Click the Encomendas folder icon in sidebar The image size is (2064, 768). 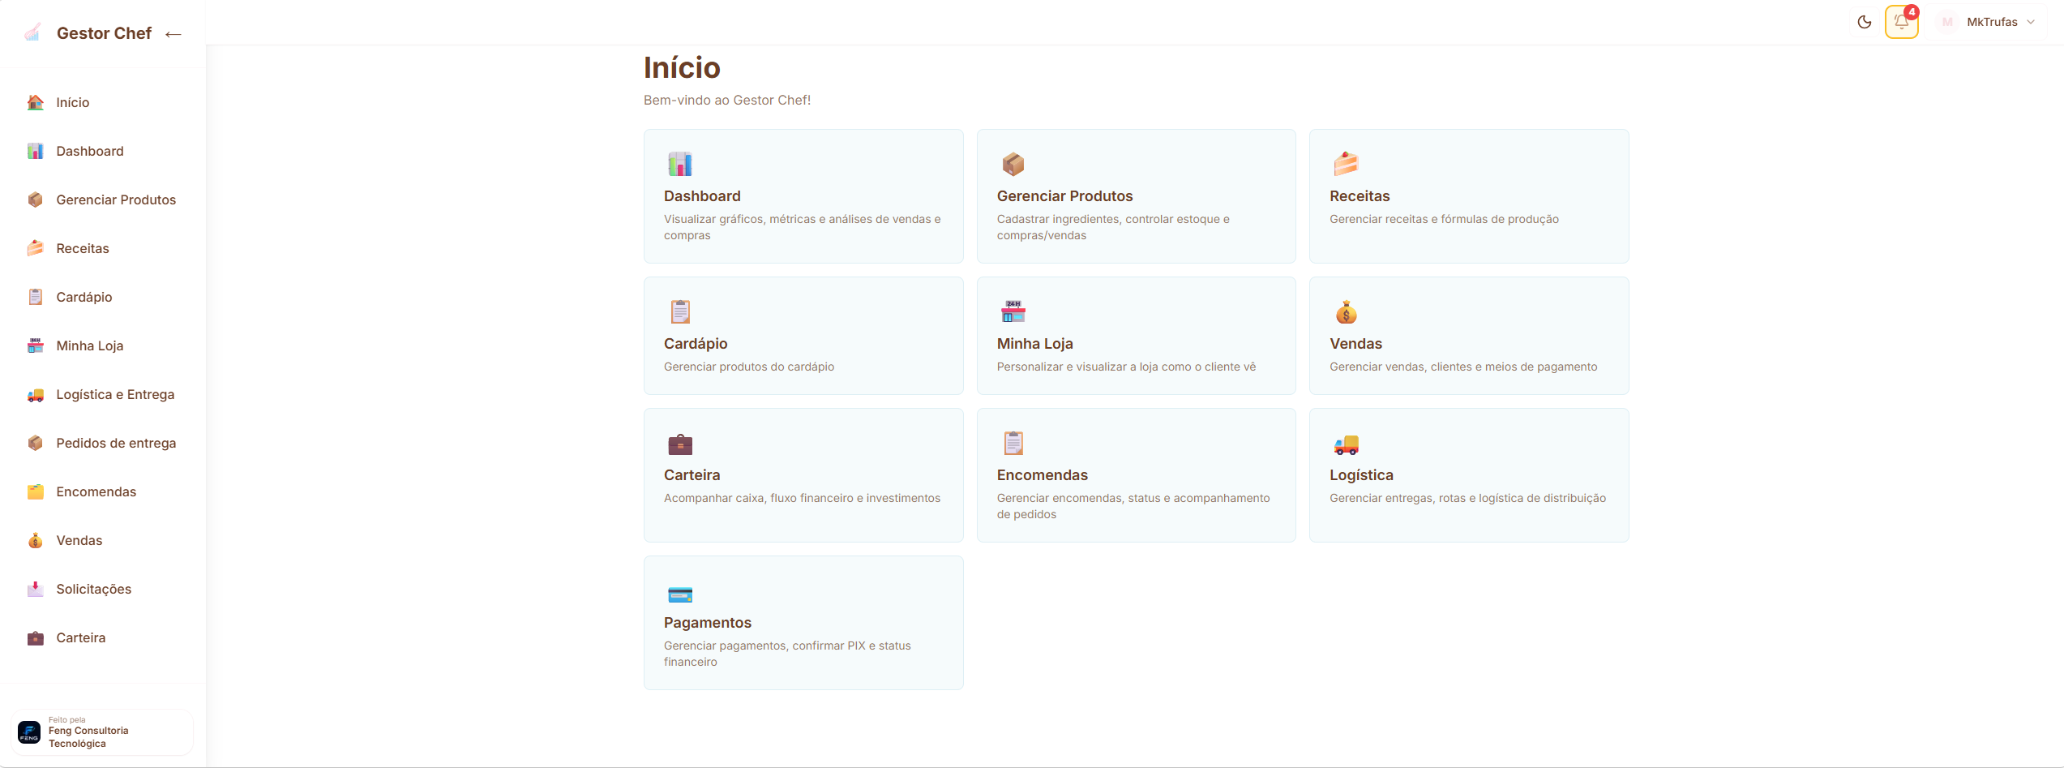click(35, 492)
